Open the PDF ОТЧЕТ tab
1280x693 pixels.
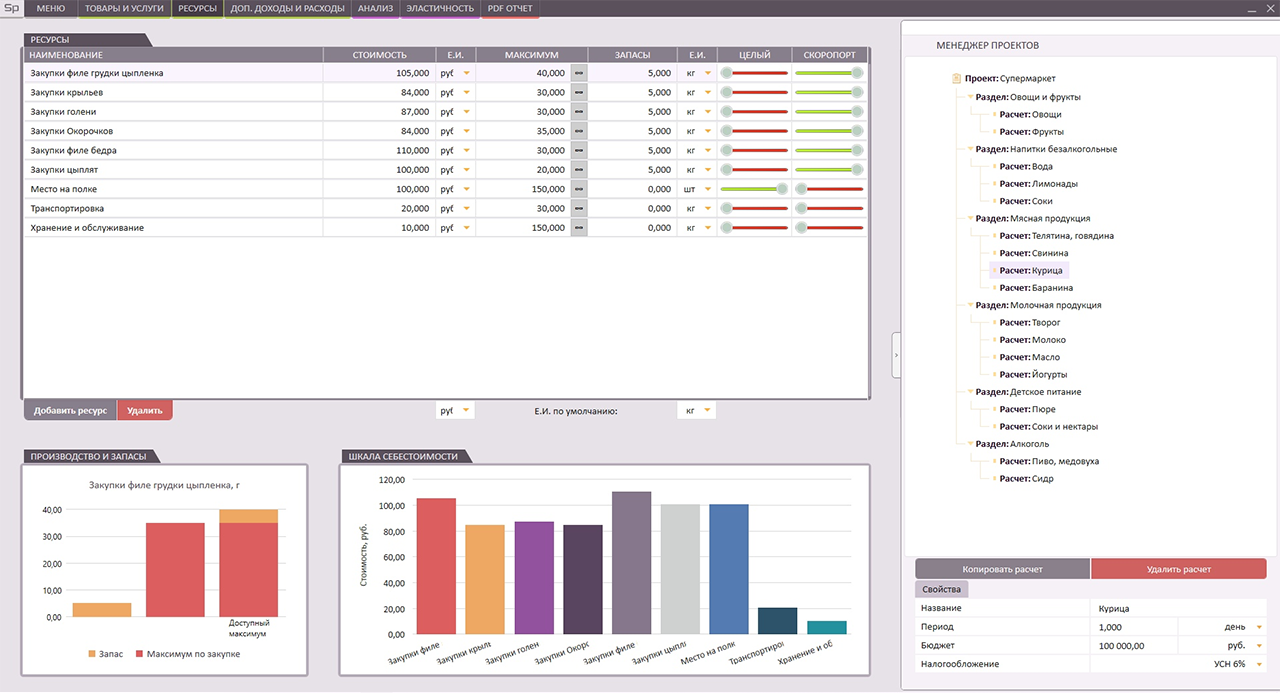(x=509, y=8)
